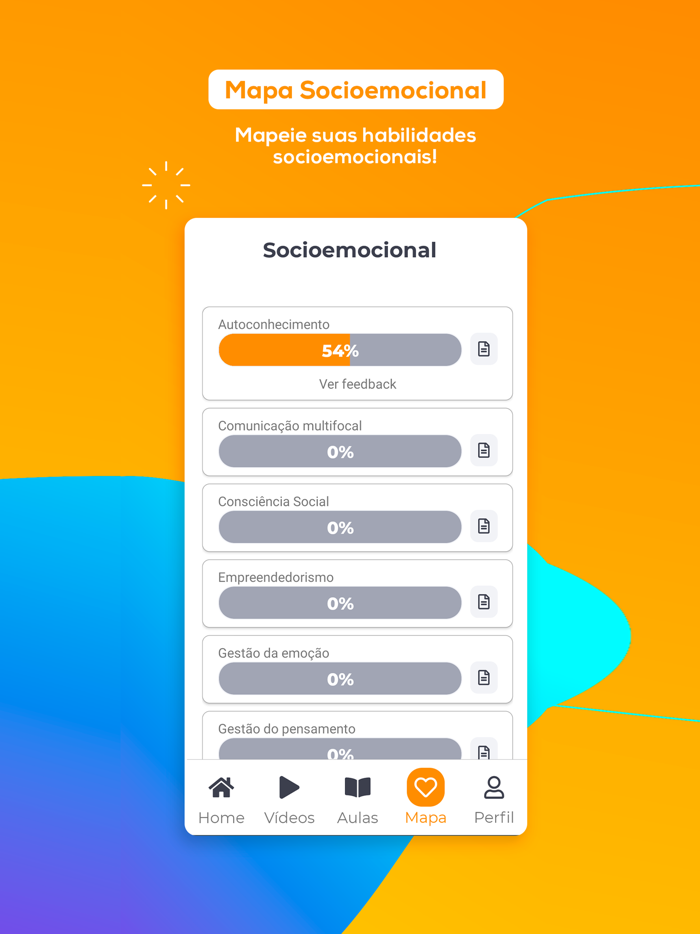Tap the Comunicação multifocal 0% progress bar
The image size is (700, 934).
coord(340,452)
